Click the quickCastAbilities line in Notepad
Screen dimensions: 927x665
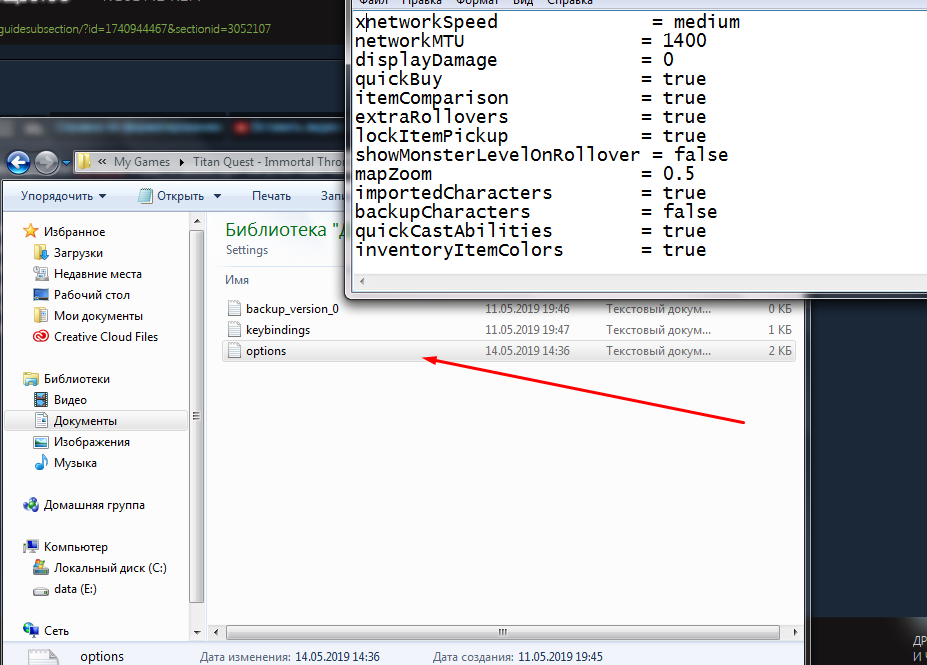tap(531, 231)
